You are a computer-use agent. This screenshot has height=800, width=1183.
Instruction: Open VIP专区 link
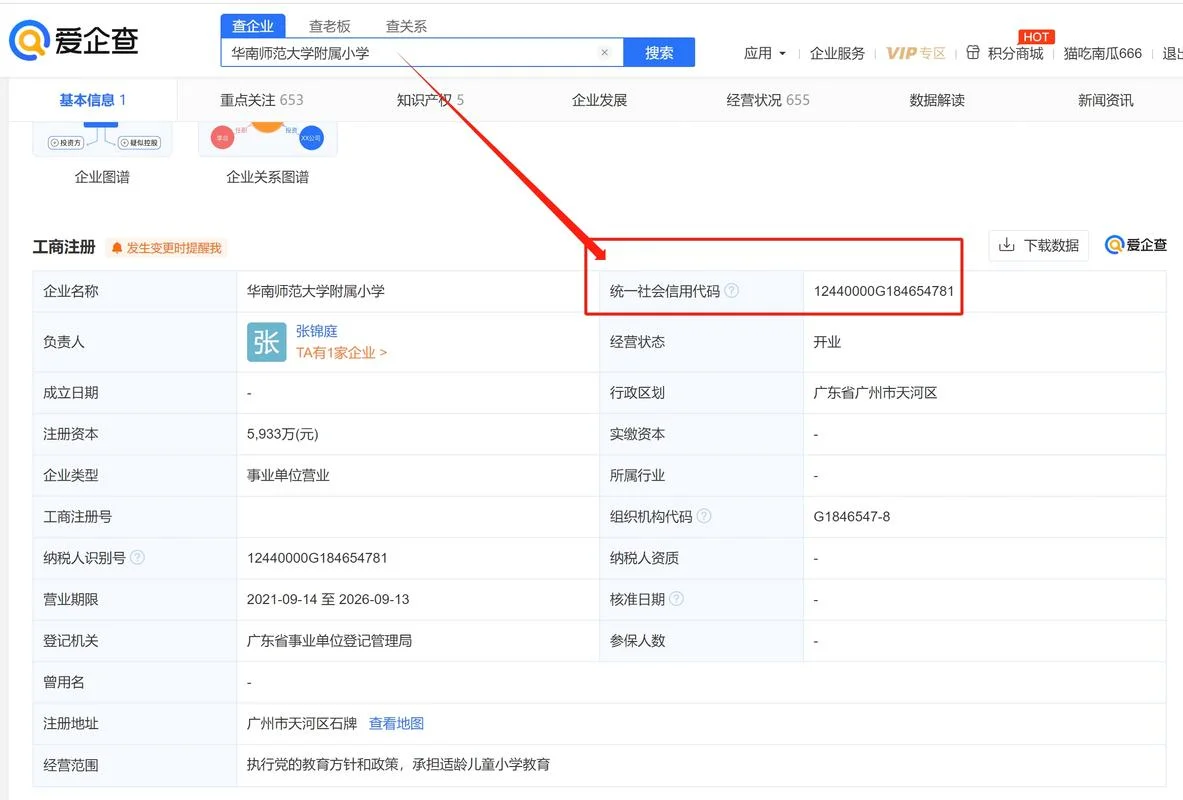pos(916,53)
